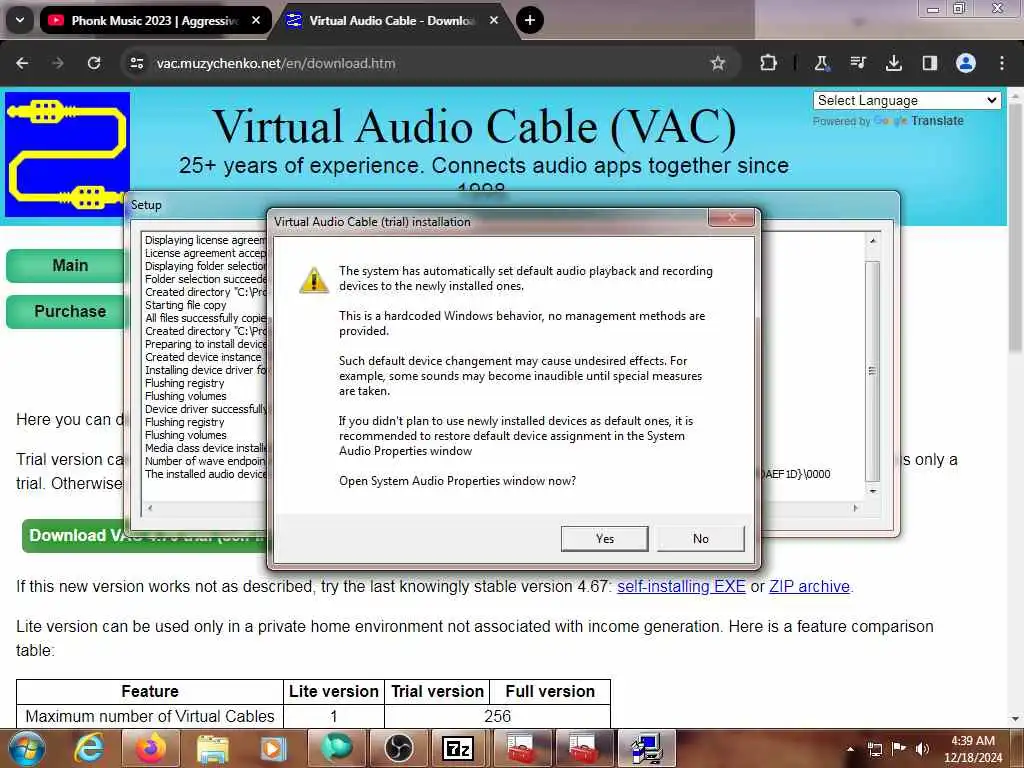Open Windows Explorer folder from taskbar
The height and width of the screenshot is (768, 1024).
(212, 748)
